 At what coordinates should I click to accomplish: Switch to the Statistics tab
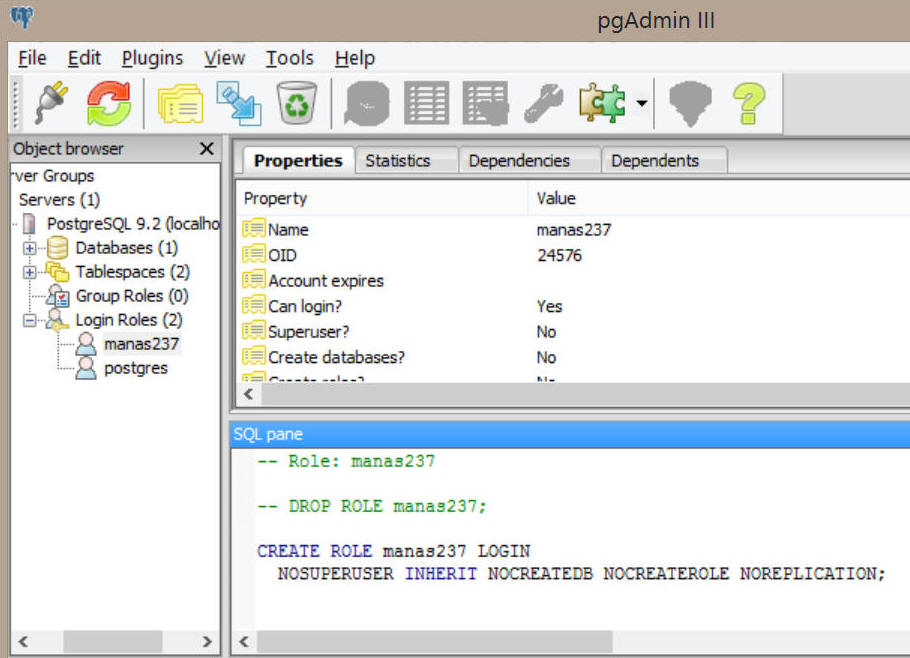(406, 161)
